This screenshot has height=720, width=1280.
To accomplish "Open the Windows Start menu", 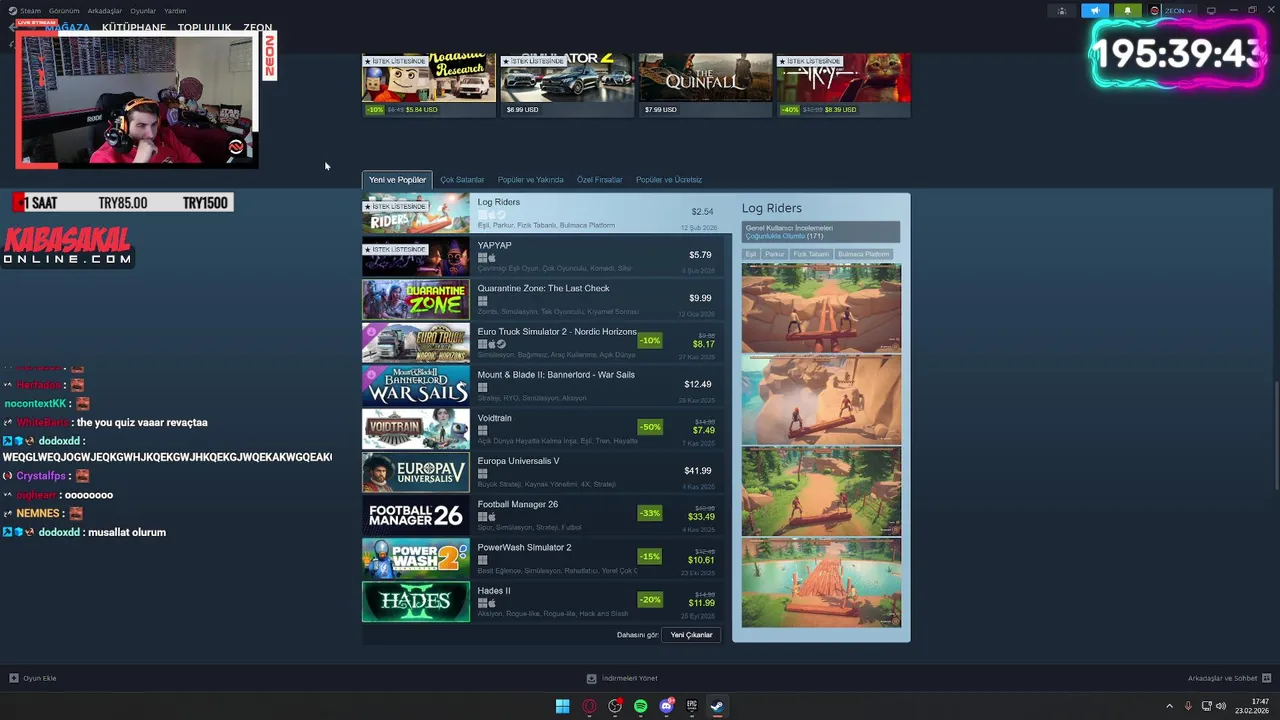I will [x=563, y=706].
